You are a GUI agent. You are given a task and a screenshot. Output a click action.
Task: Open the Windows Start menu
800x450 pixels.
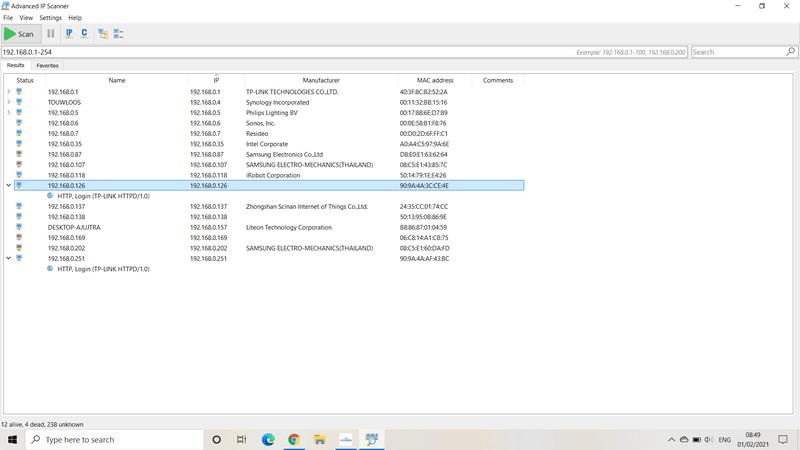(x=12, y=439)
